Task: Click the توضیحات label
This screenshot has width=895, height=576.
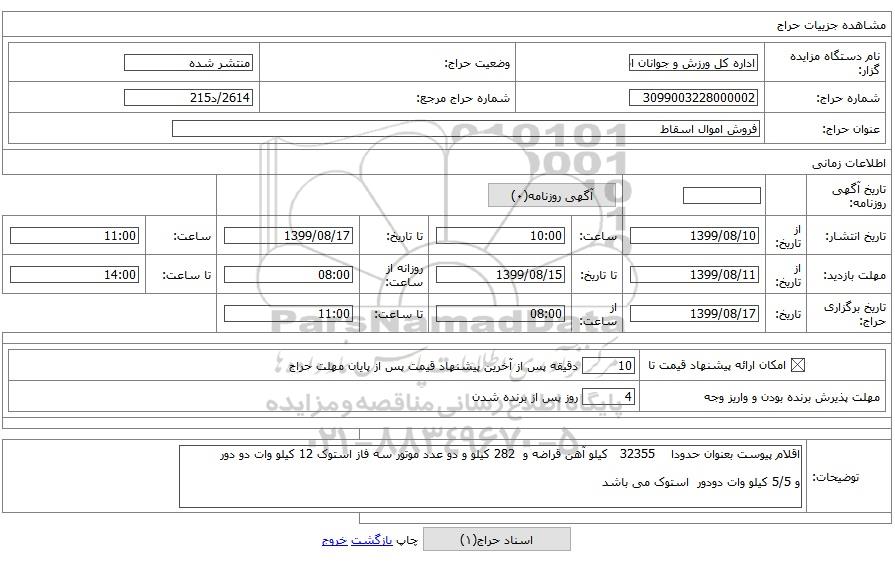Action: (x=836, y=477)
